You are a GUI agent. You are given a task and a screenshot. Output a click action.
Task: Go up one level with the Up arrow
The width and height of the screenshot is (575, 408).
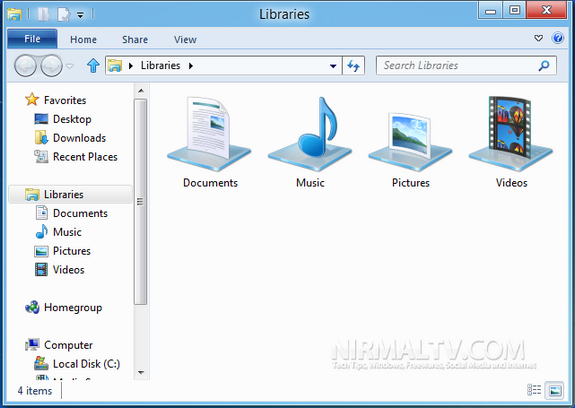[x=93, y=66]
